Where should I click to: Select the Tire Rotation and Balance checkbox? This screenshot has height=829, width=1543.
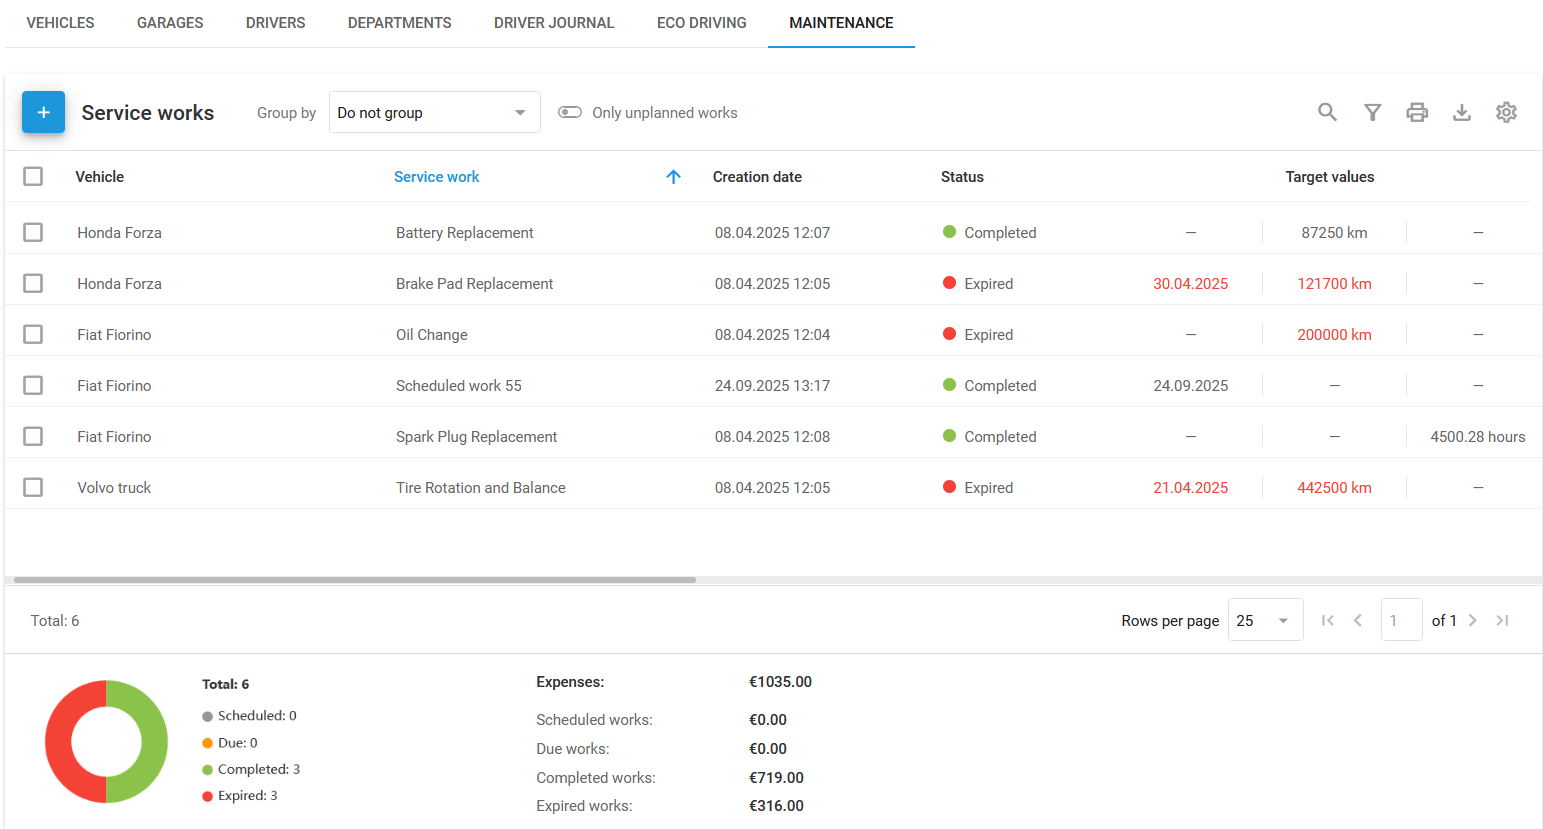(x=33, y=487)
